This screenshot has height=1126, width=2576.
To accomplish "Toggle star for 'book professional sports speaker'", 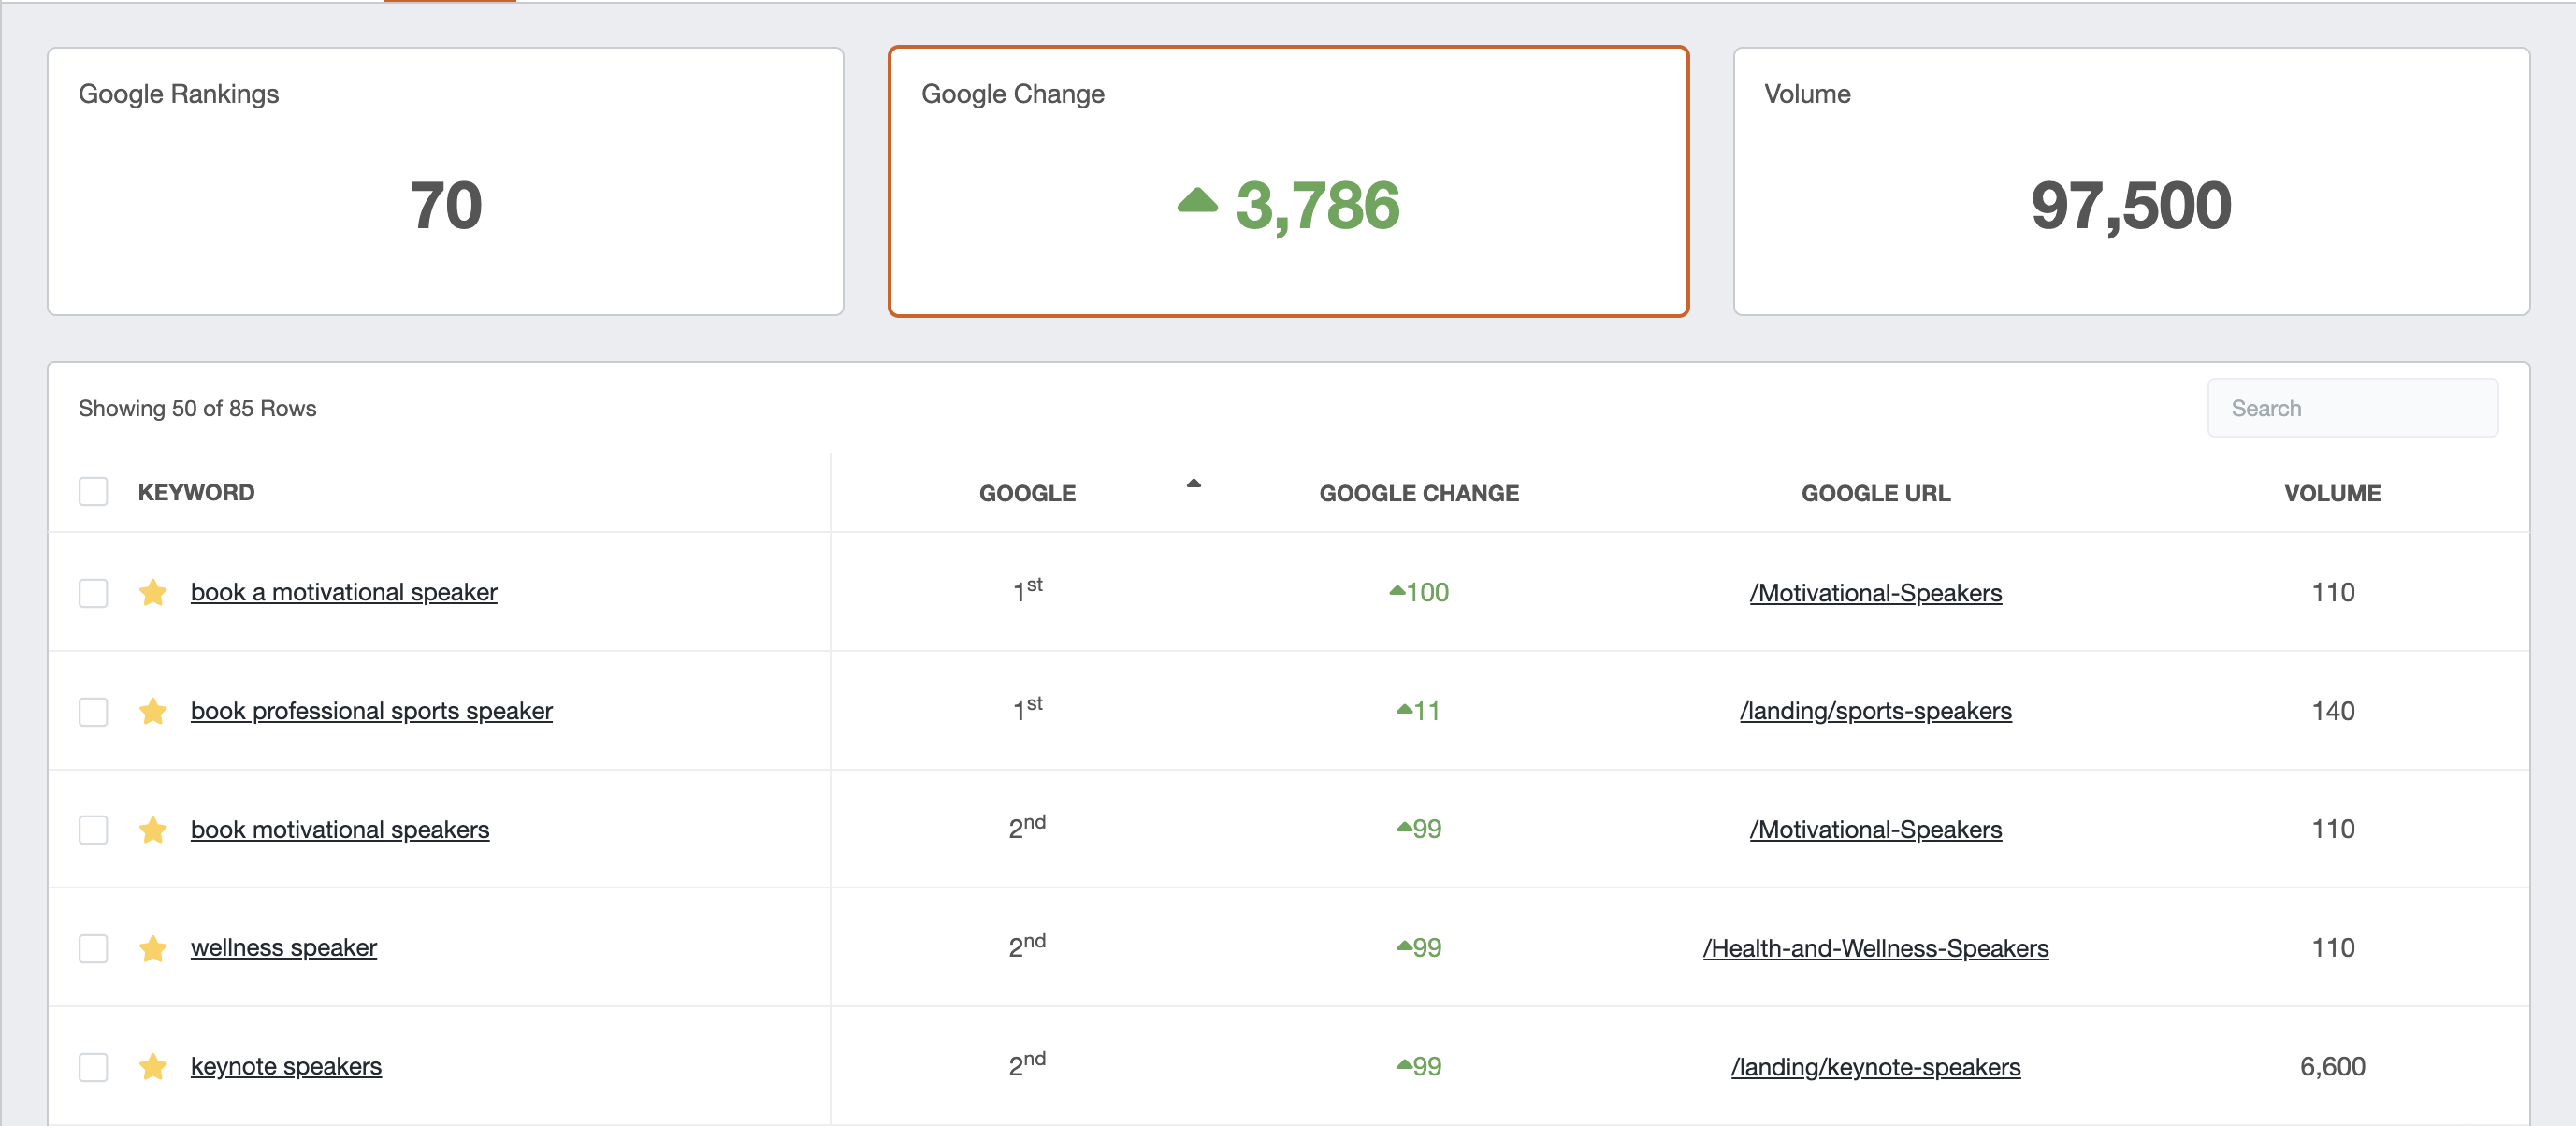I will [x=153, y=711].
